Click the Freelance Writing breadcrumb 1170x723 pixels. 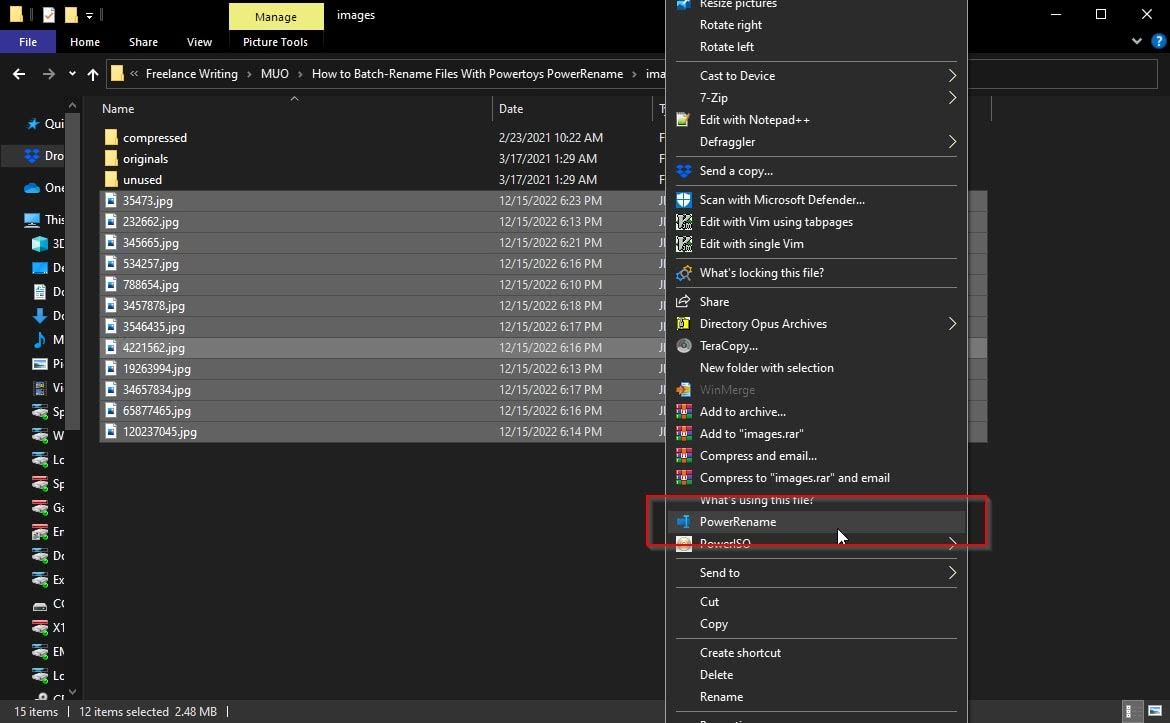coord(192,74)
